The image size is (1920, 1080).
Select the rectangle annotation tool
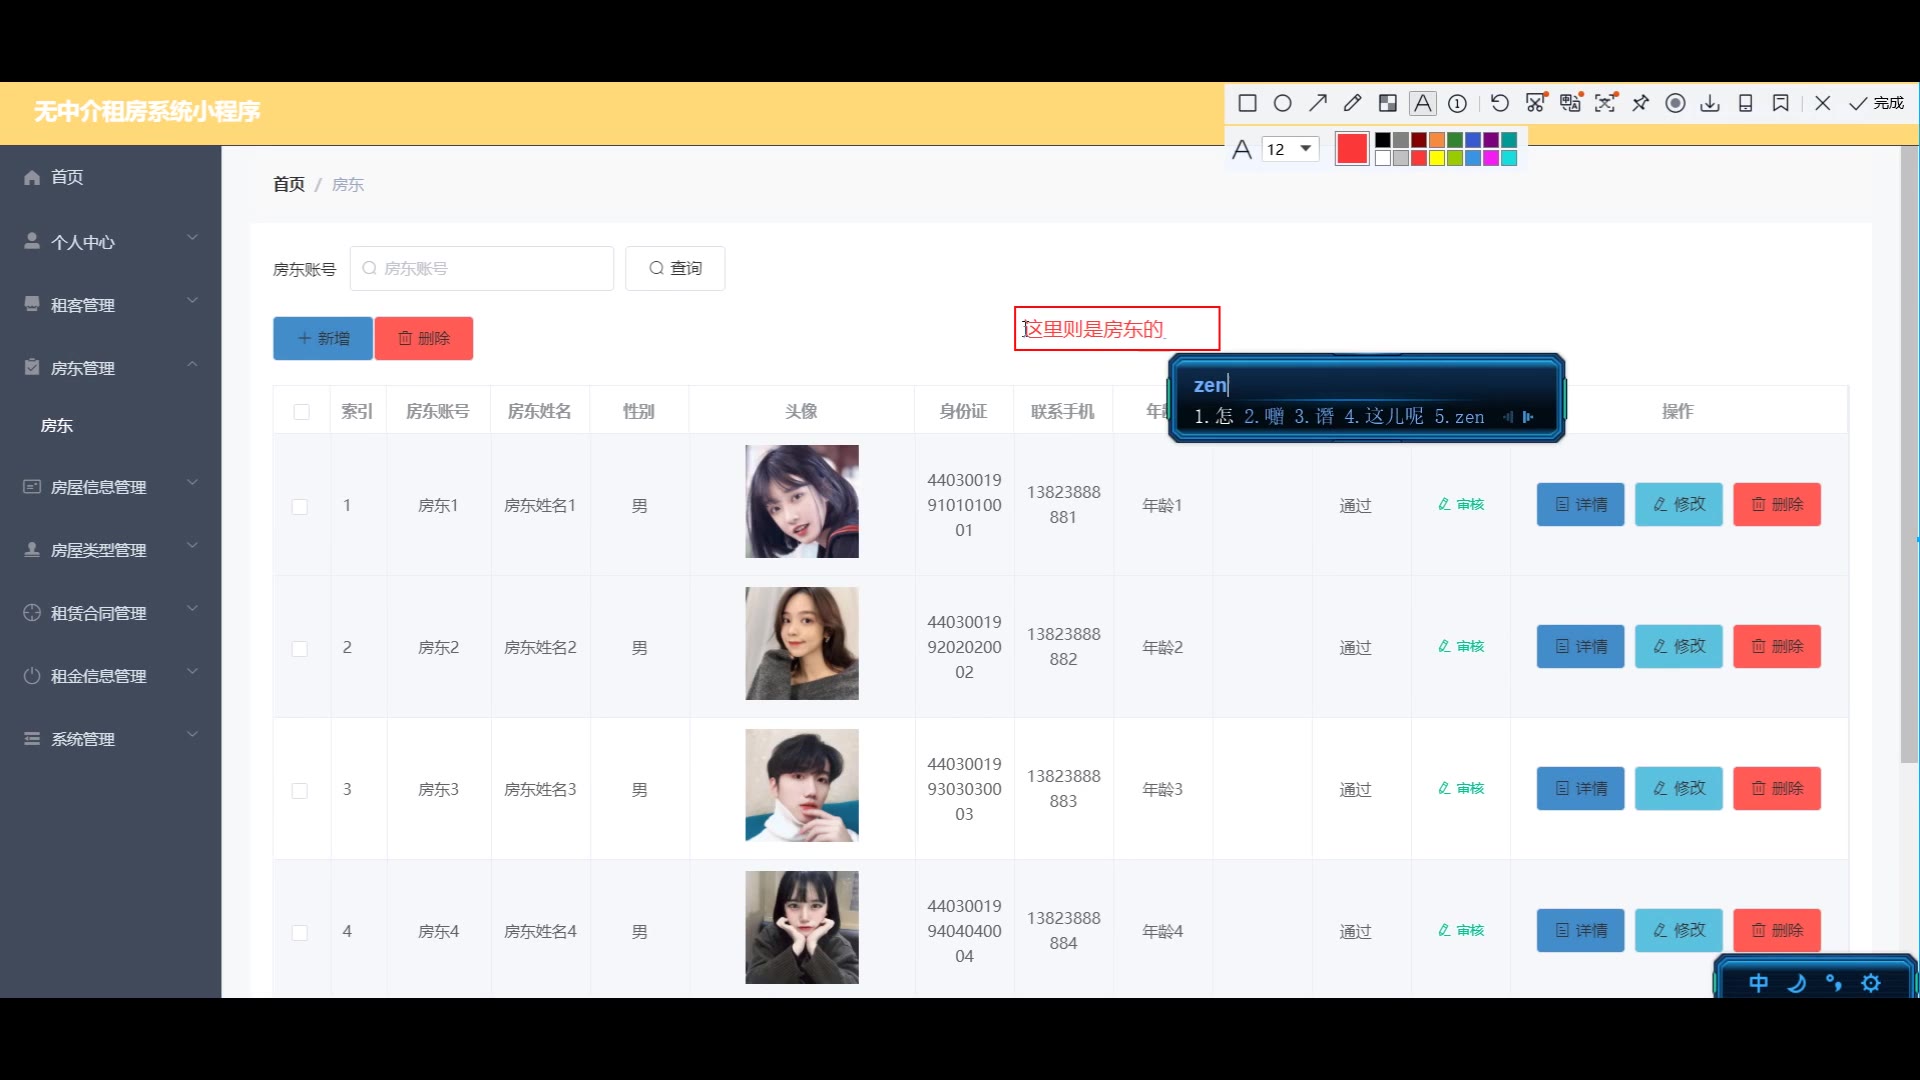[1247, 103]
